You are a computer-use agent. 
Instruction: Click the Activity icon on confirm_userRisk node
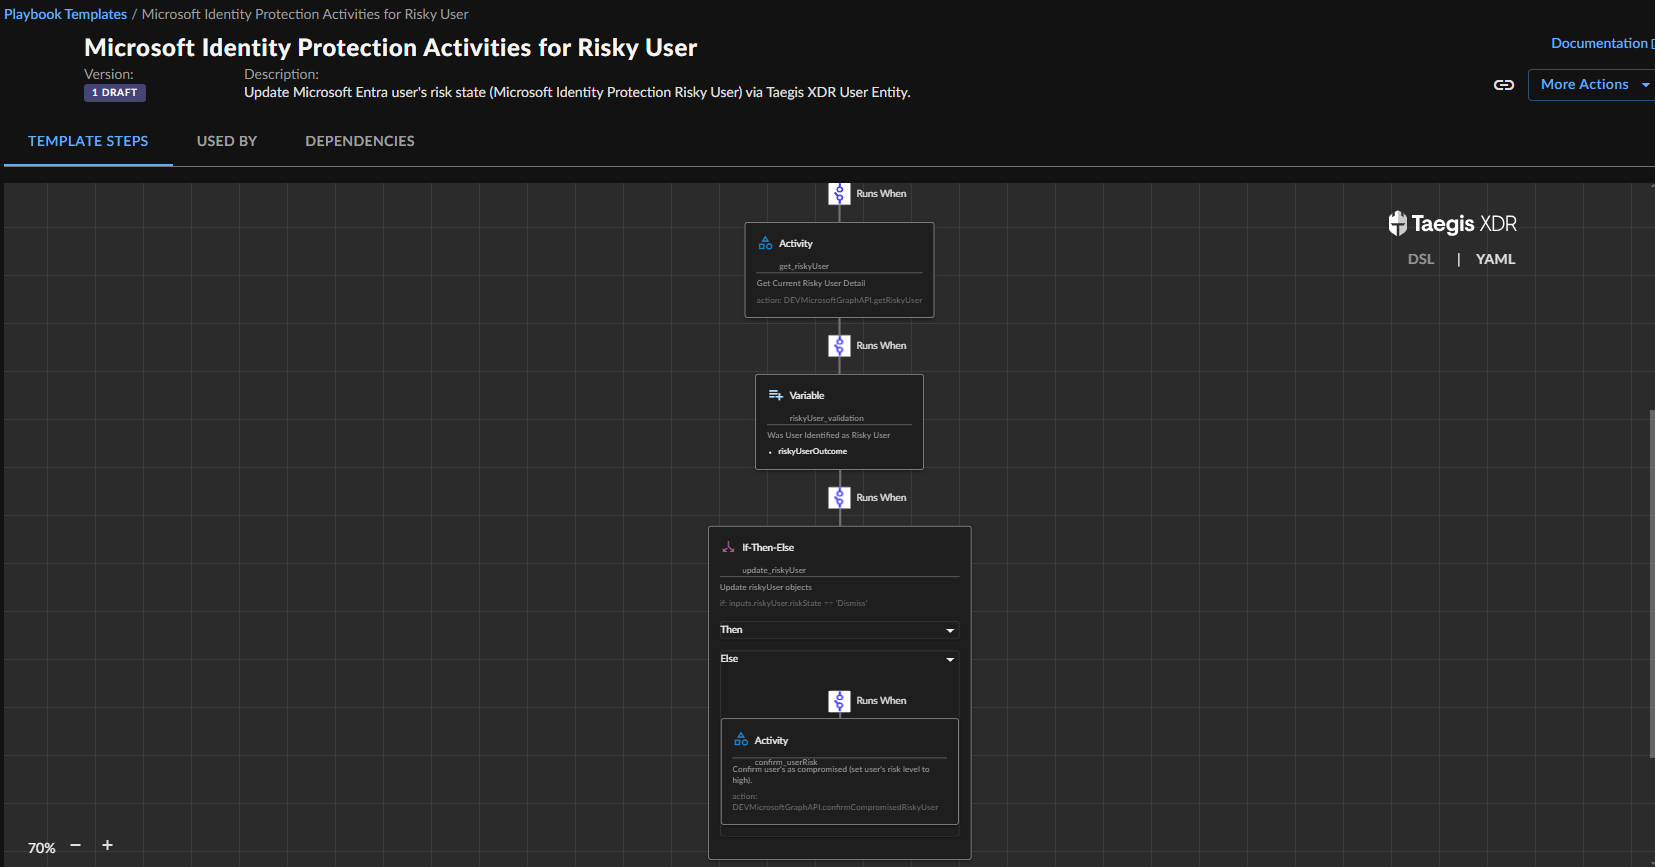pos(741,740)
